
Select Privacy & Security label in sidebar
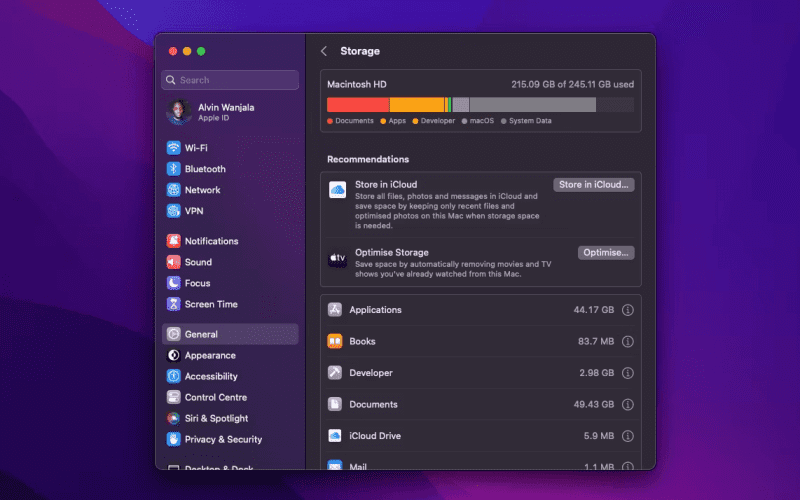[223, 439]
